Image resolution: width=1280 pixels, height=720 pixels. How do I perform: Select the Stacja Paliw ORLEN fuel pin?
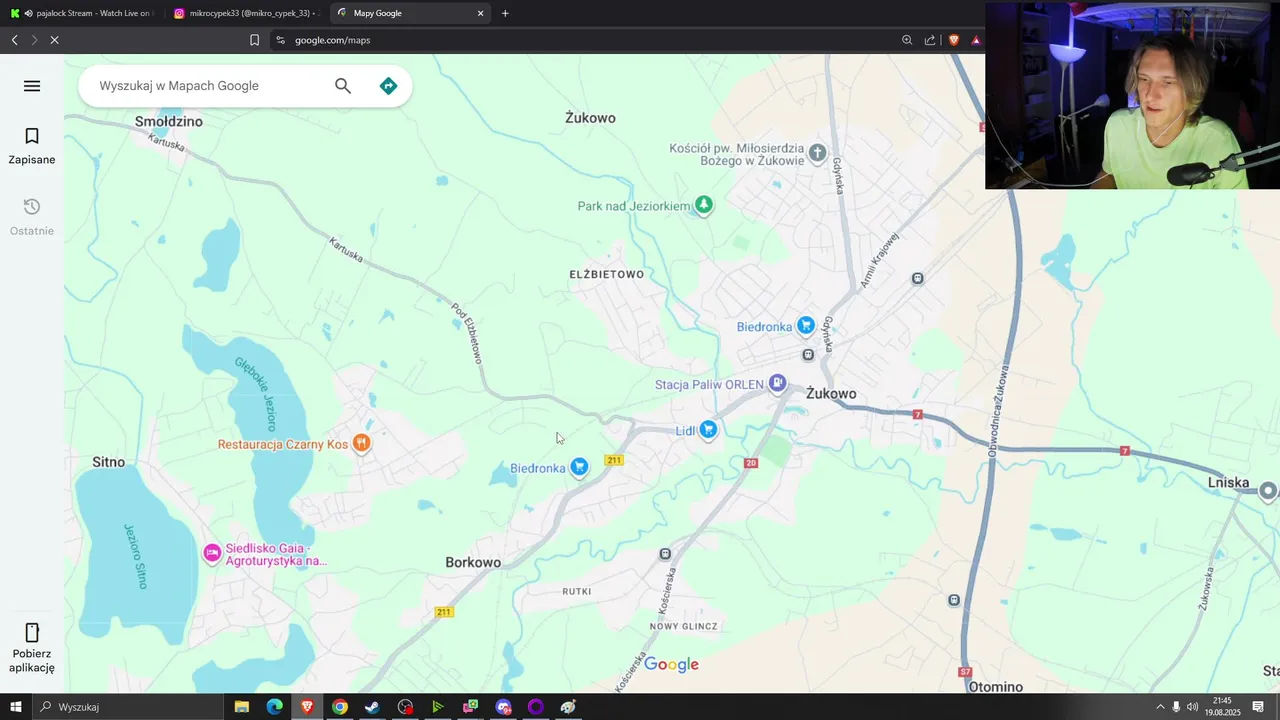(778, 384)
